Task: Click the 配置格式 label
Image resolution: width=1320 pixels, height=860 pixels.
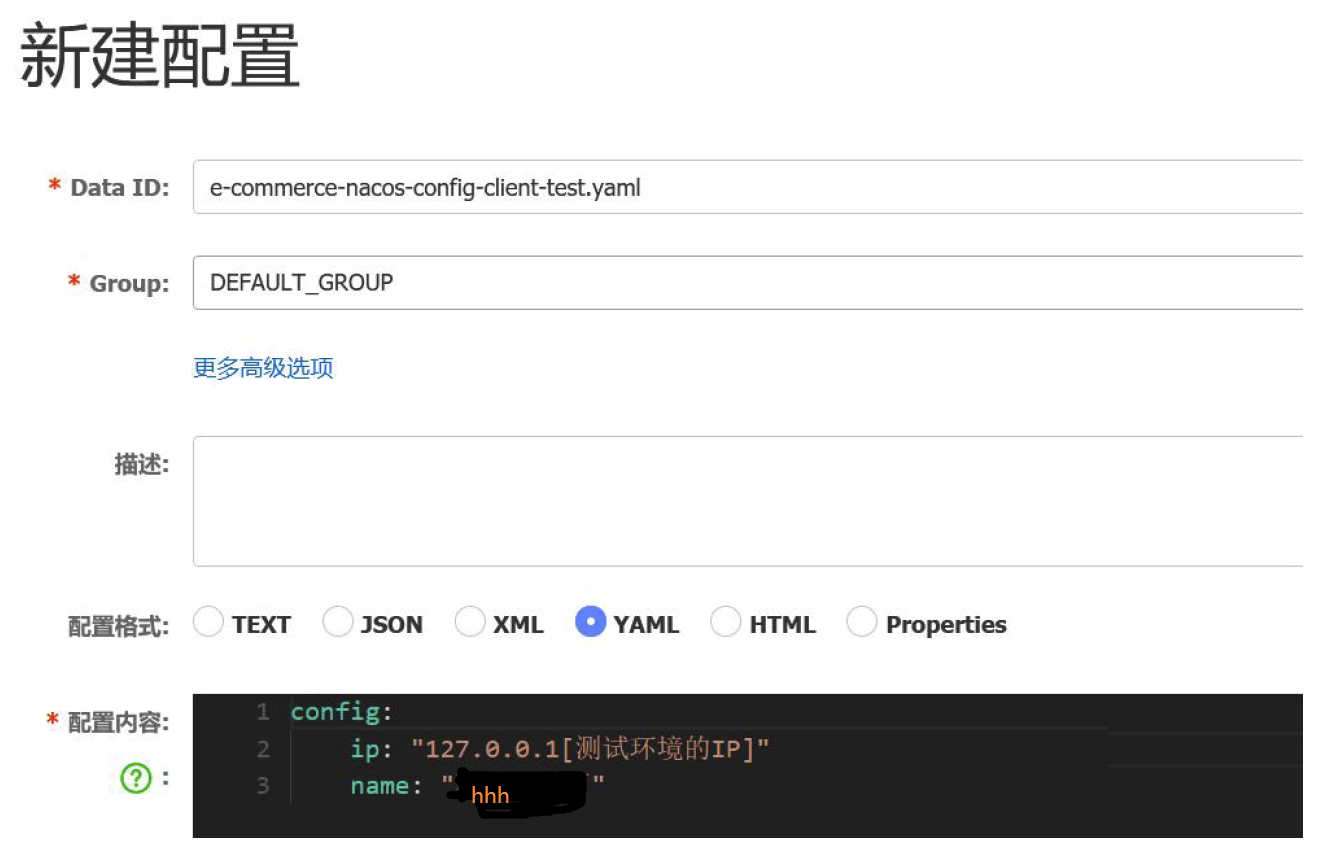Action: pyautogui.click(x=118, y=626)
